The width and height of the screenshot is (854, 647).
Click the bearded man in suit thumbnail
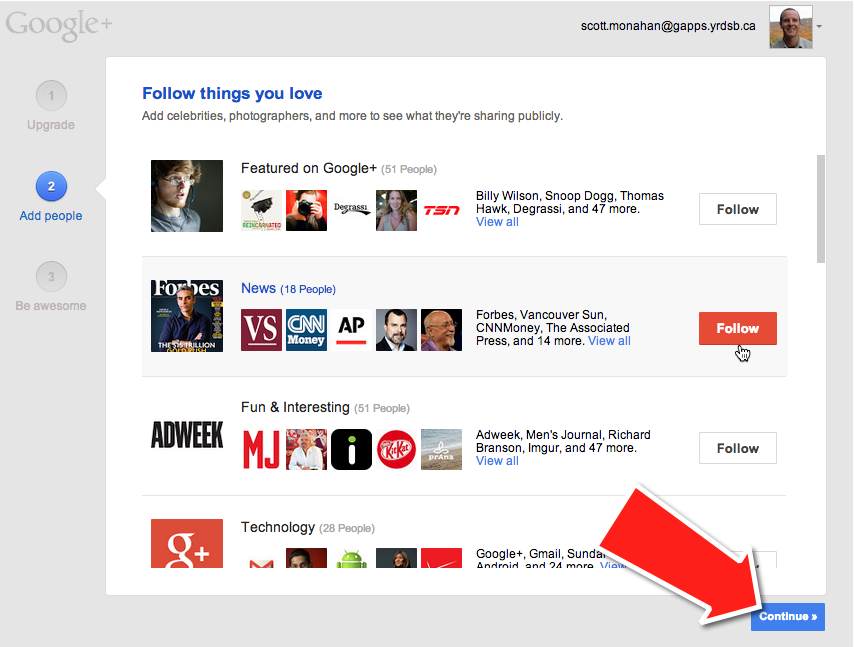click(396, 330)
